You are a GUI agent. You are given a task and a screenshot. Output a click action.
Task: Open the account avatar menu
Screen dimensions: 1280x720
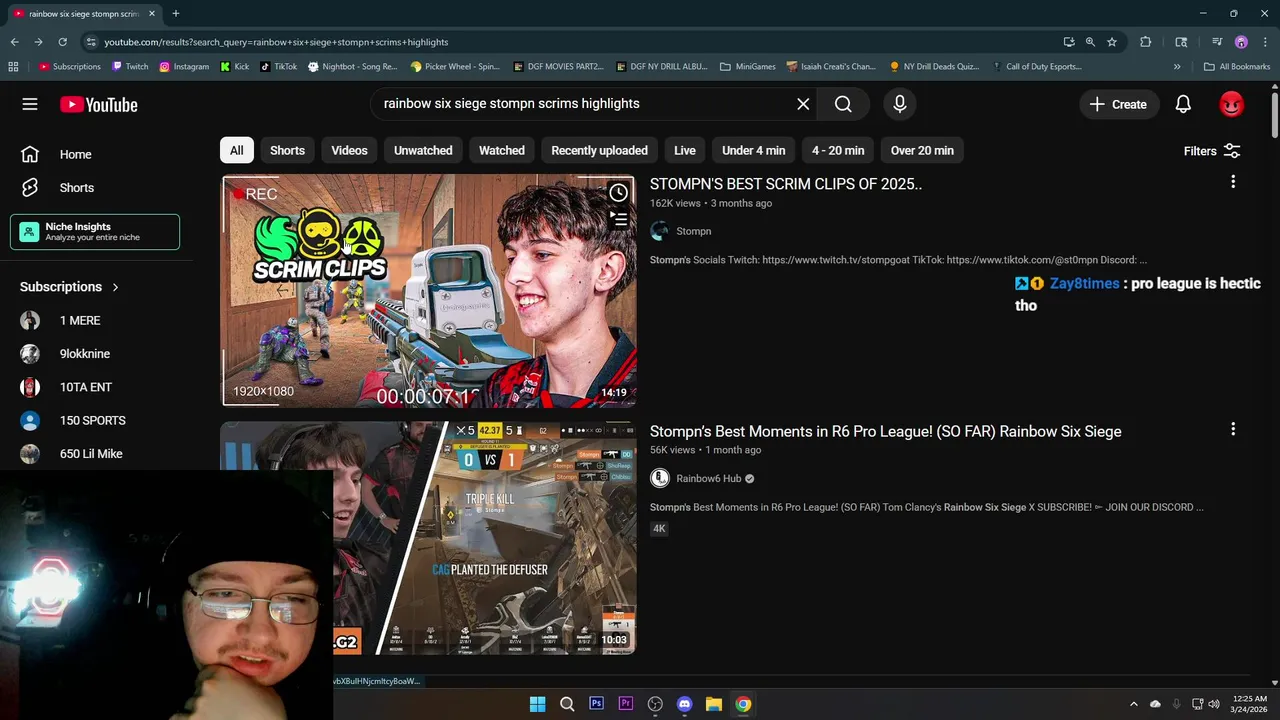click(1231, 104)
